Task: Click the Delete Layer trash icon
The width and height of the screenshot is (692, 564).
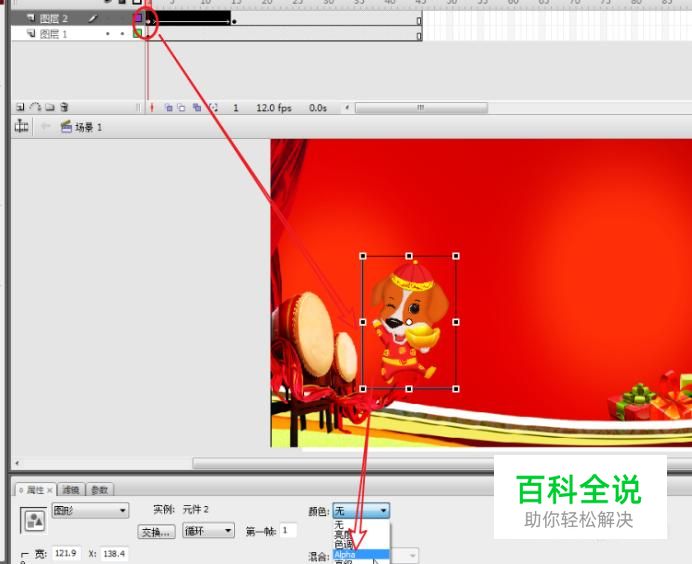Action: click(64, 107)
